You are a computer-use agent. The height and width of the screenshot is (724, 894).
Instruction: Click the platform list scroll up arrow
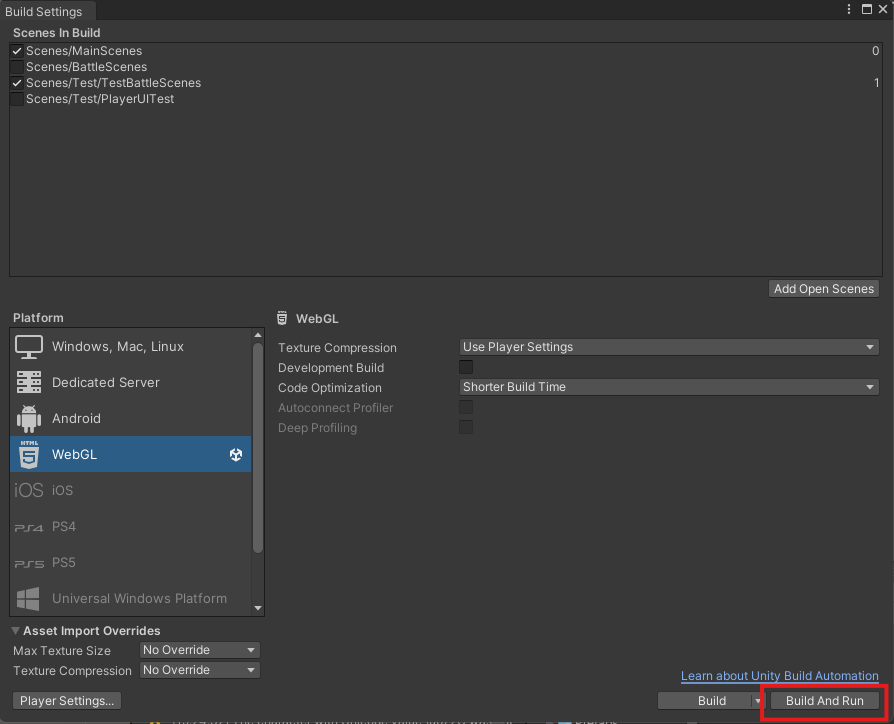258,335
